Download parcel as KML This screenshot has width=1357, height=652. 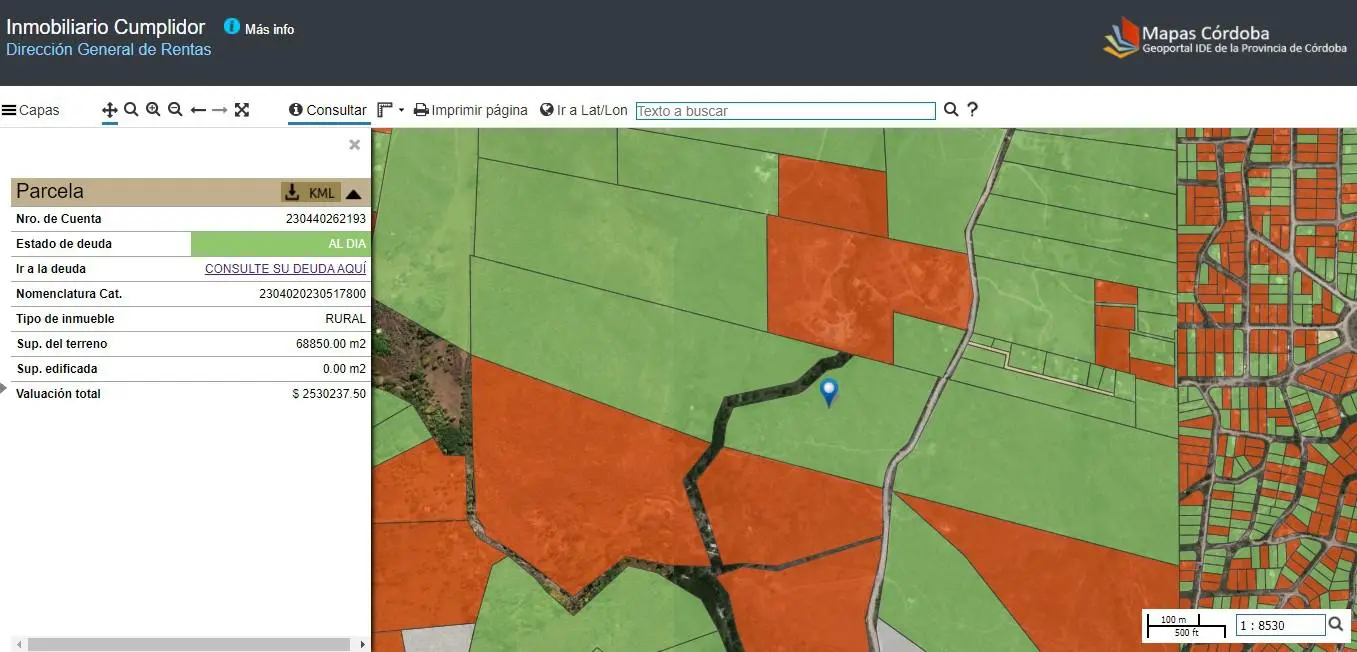pyautogui.click(x=311, y=192)
